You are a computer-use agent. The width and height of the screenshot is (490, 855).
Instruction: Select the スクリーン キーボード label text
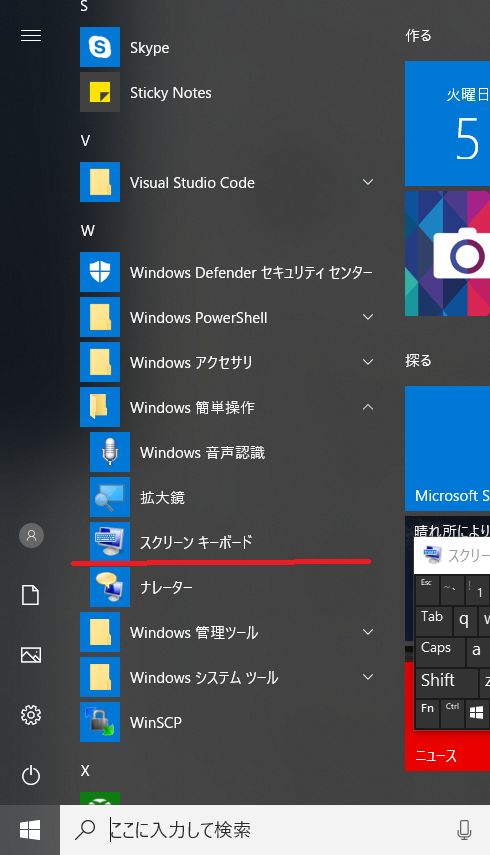(x=196, y=542)
